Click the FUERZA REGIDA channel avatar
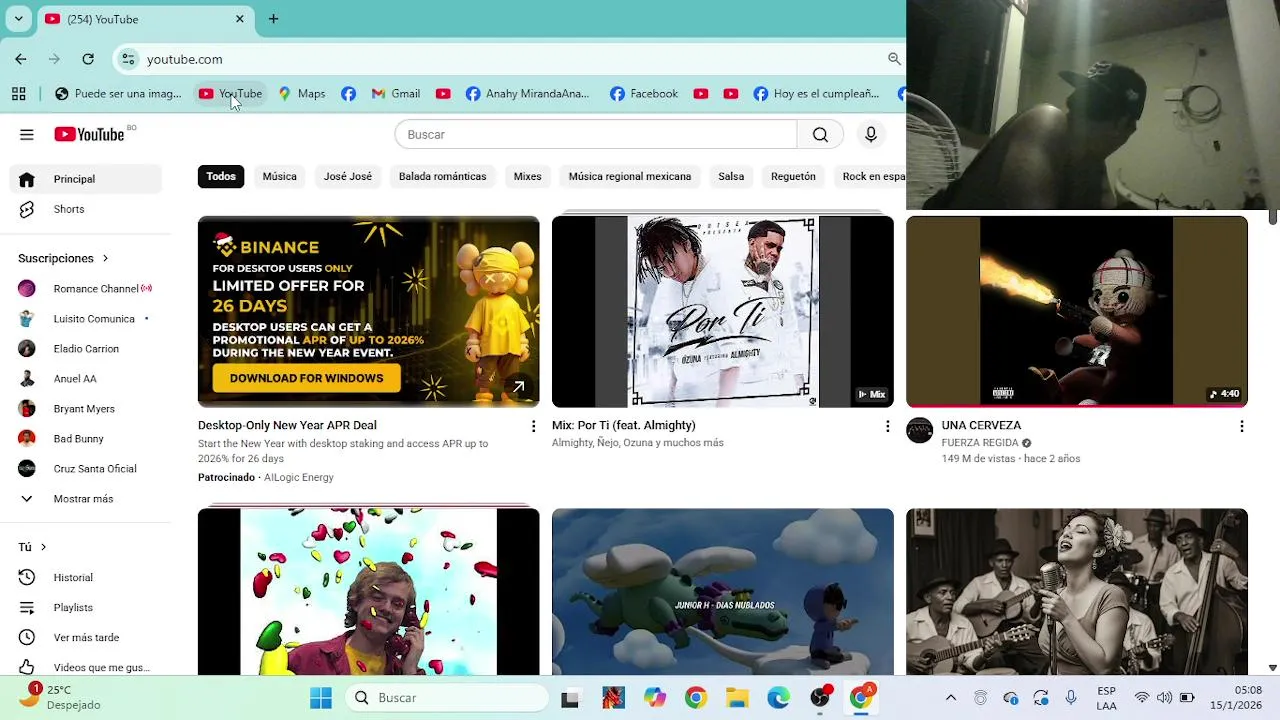This screenshot has height=720, width=1280. pos(919,431)
